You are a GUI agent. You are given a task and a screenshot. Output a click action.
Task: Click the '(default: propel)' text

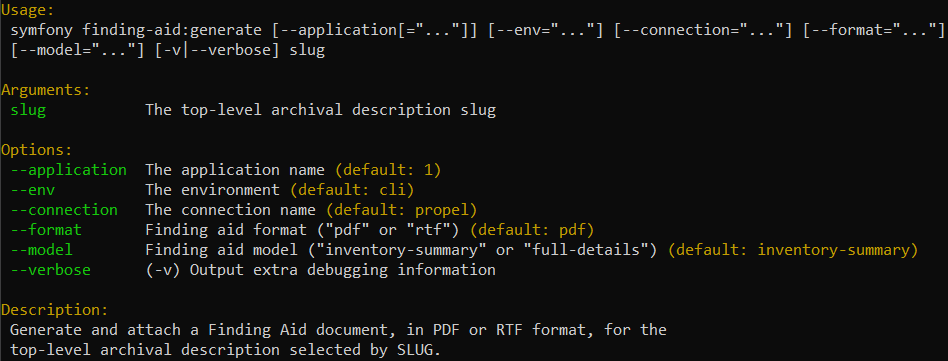pos(401,210)
